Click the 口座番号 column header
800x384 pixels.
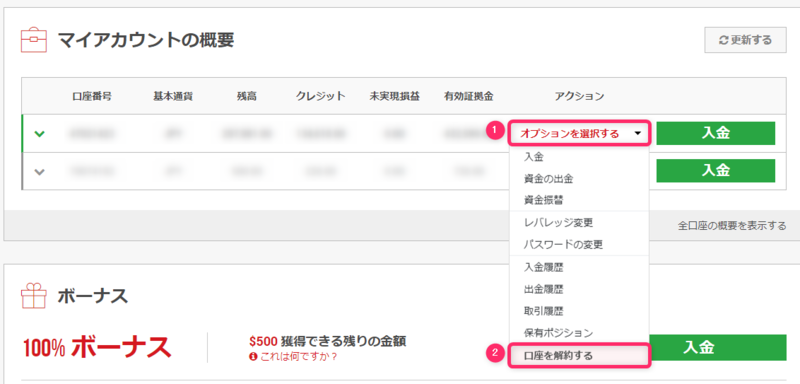tap(92, 96)
